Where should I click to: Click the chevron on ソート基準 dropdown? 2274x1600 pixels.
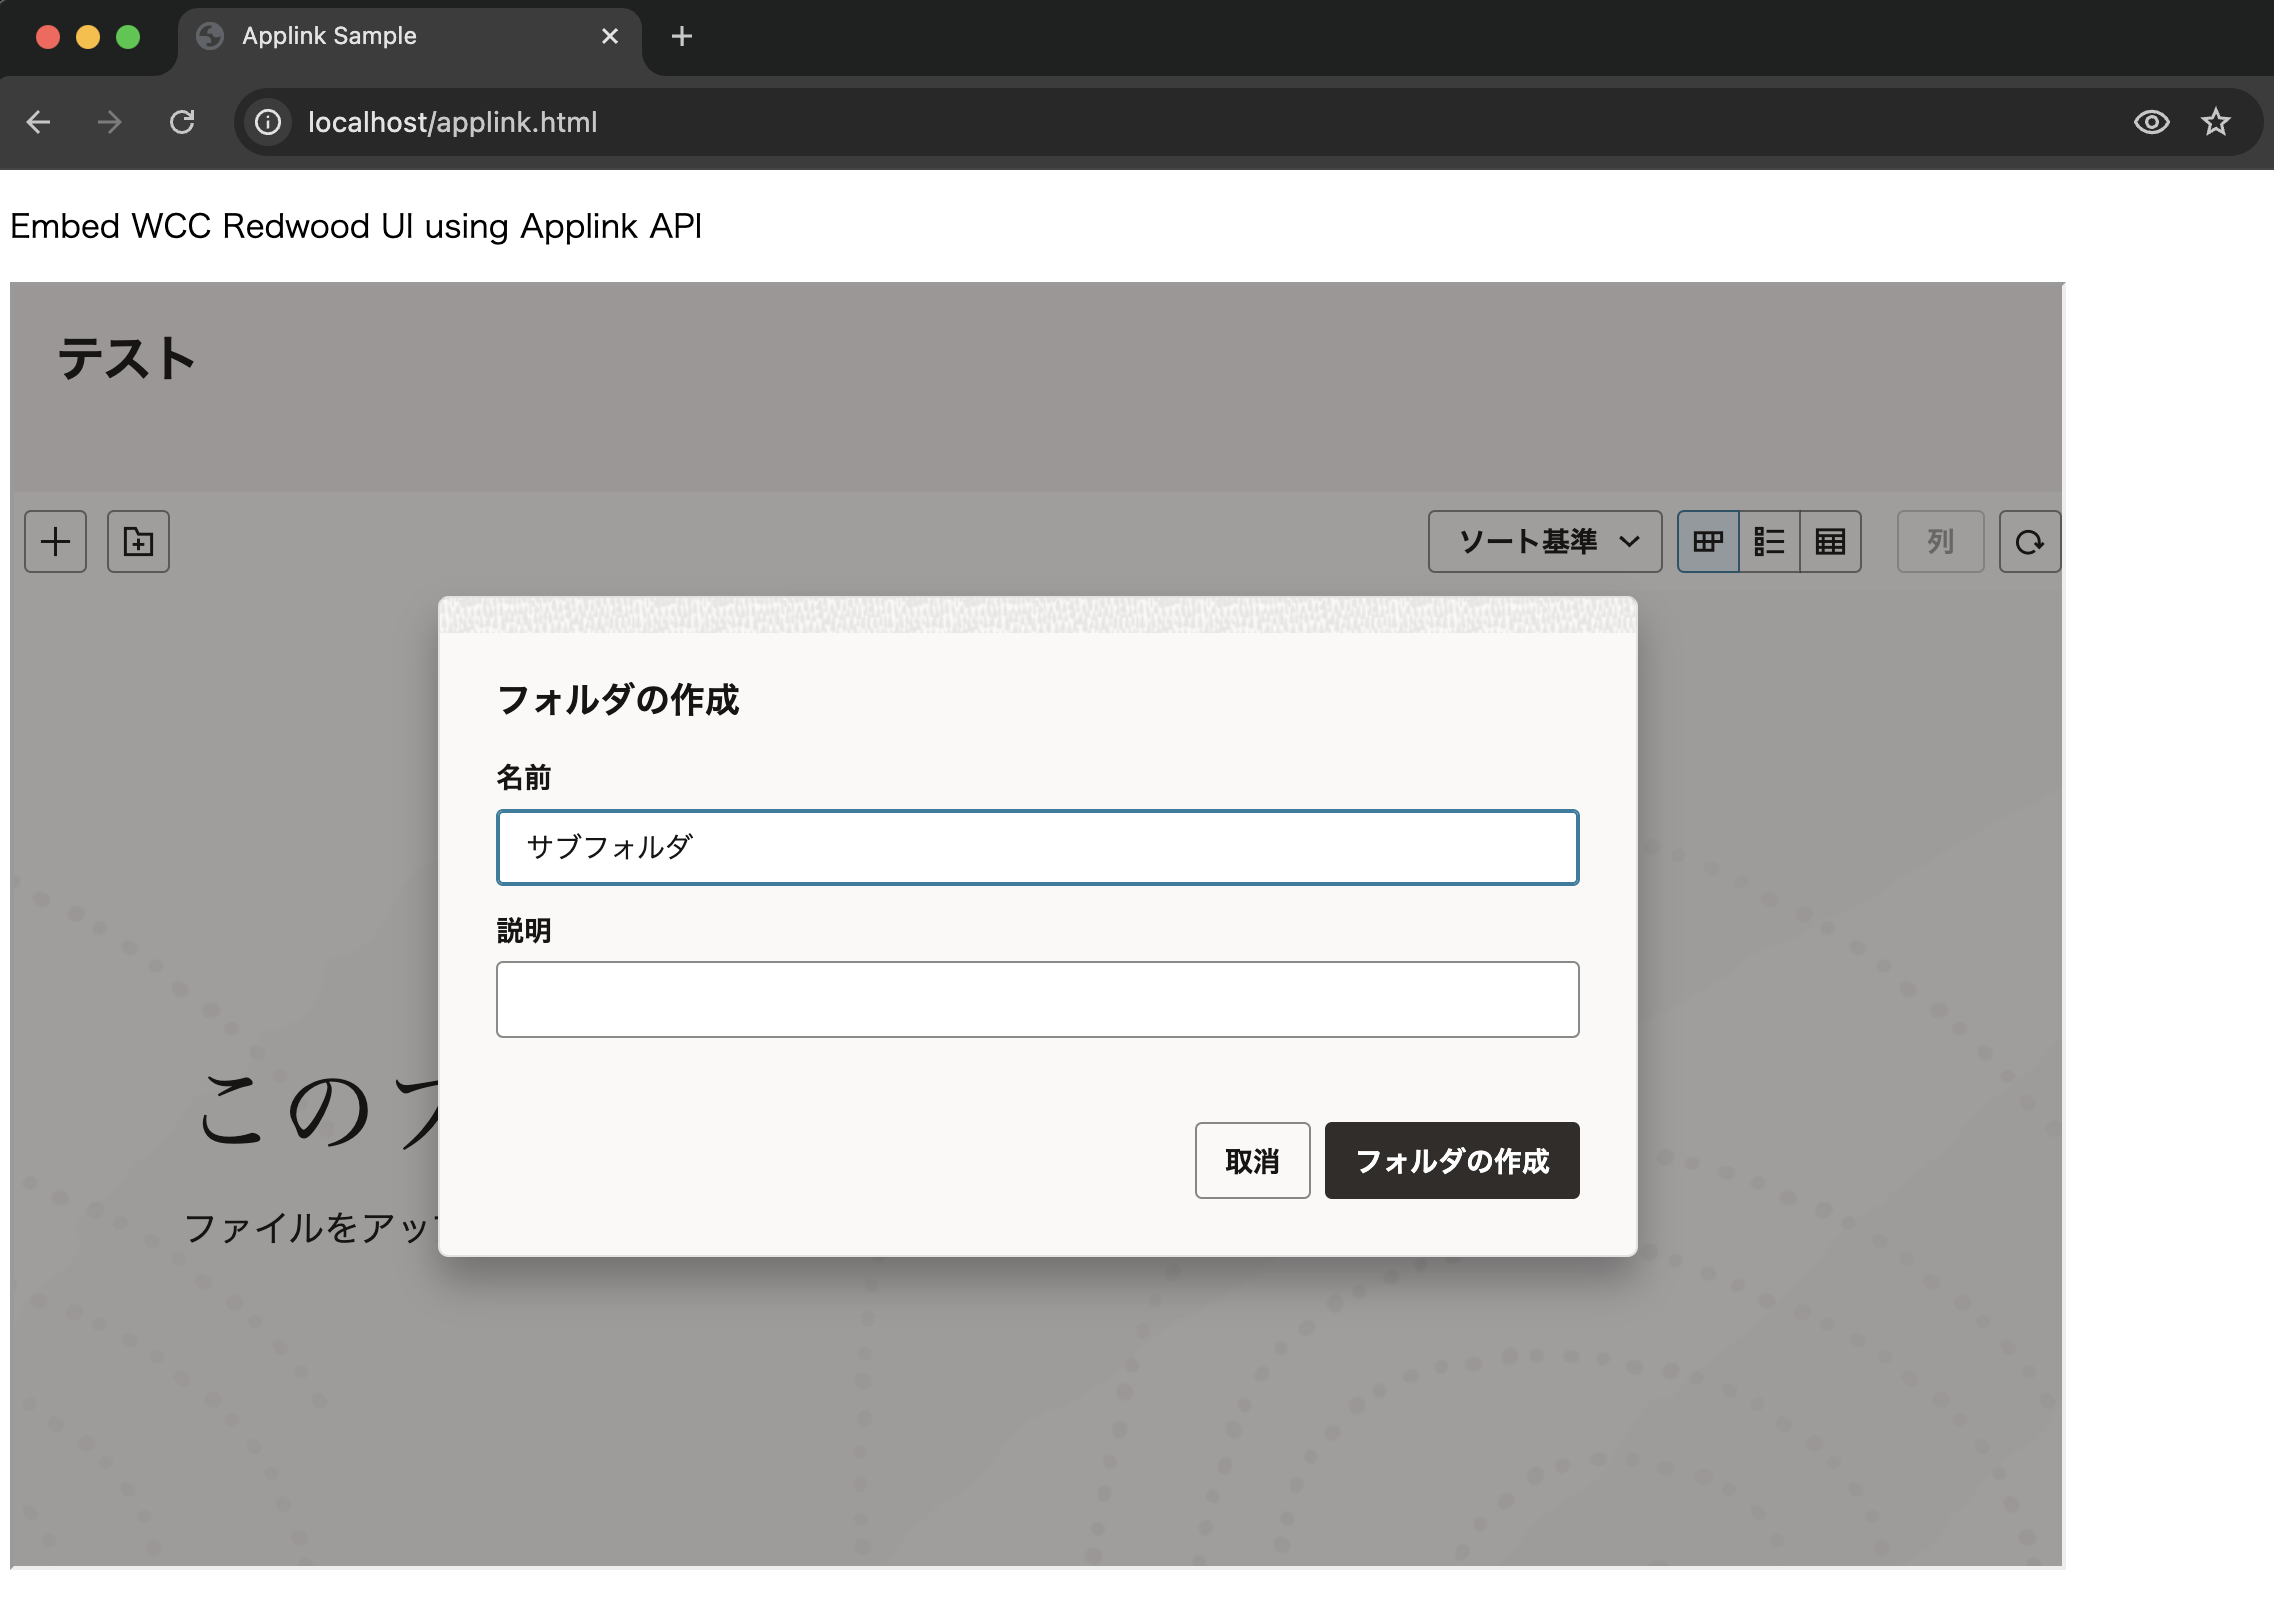coord(1629,542)
